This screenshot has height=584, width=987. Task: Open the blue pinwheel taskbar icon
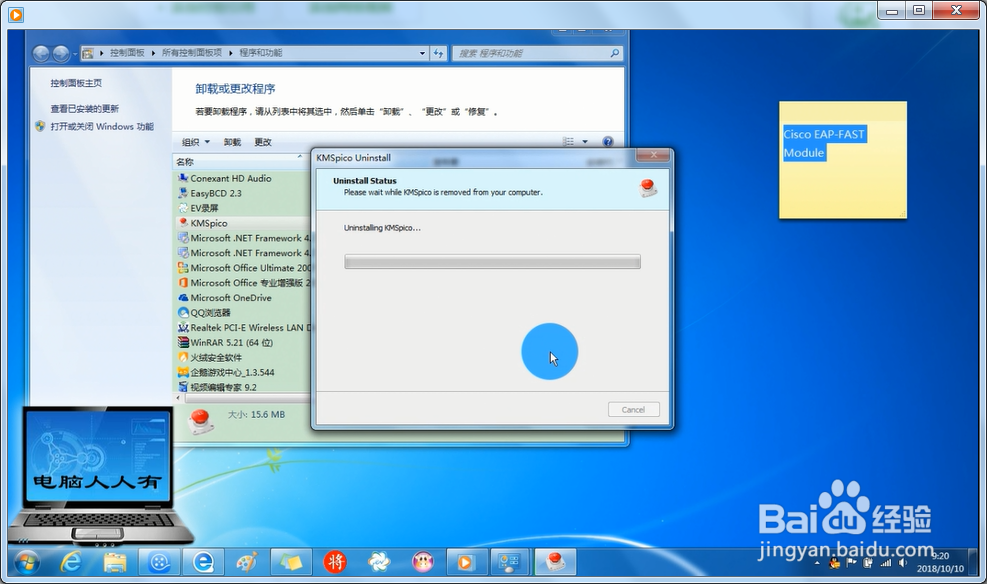coord(379,562)
